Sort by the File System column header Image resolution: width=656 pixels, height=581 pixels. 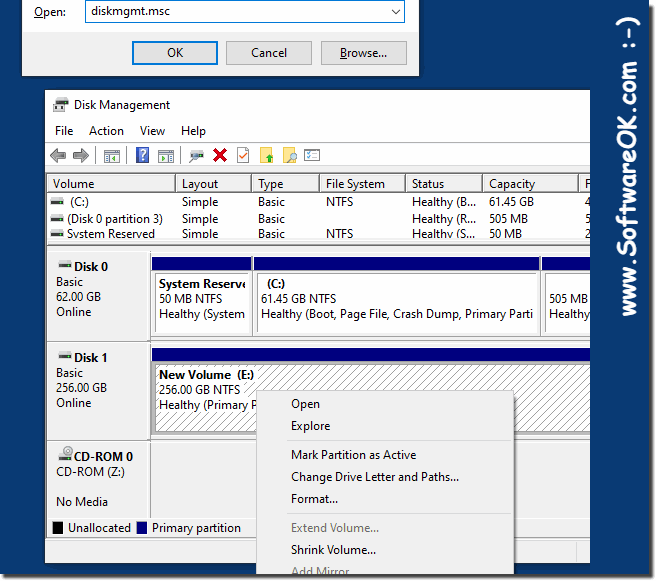coord(362,184)
